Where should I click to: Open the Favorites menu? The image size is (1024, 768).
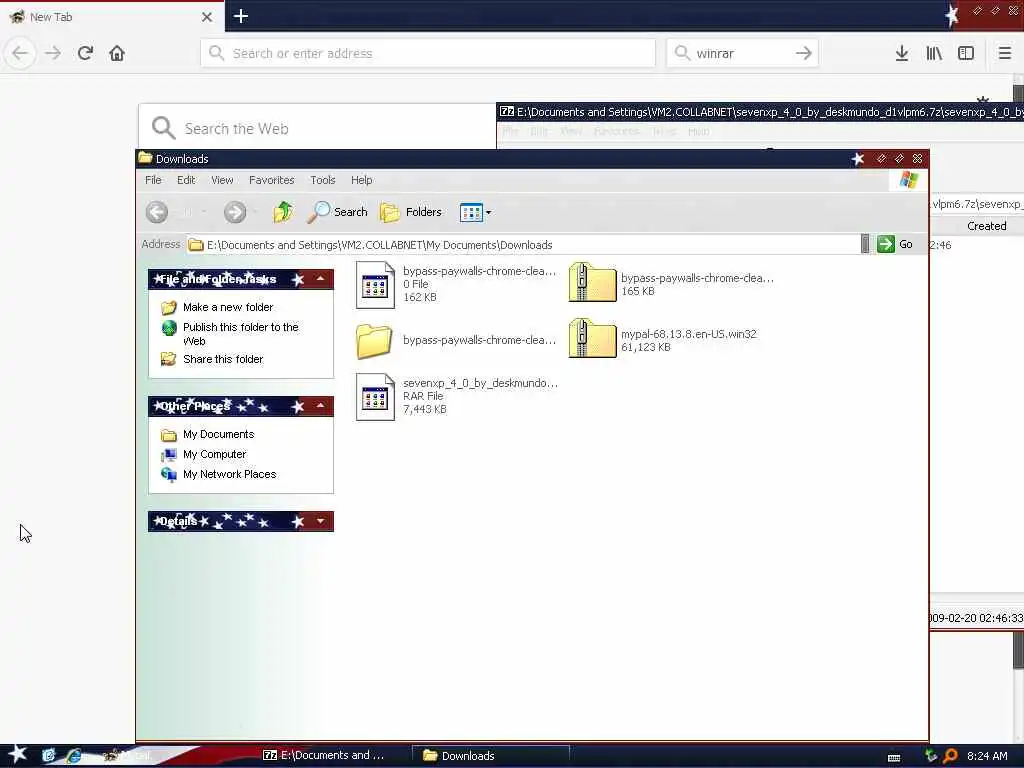(x=272, y=180)
